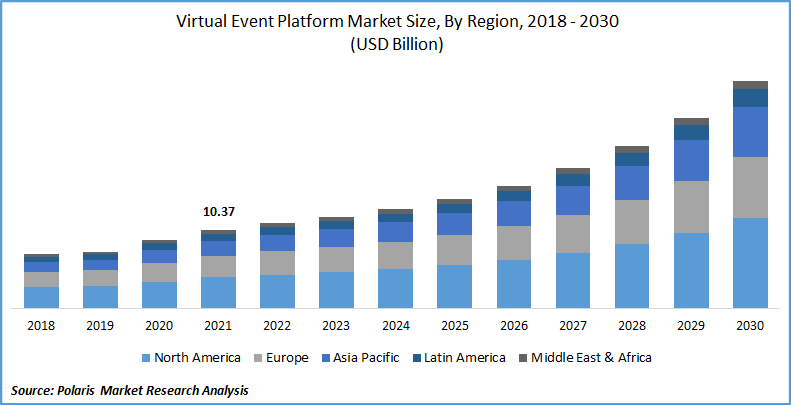Viewport: 791px width, 405px height.
Task: Select the 'North America' legend label
Action: click(x=197, y=358)
